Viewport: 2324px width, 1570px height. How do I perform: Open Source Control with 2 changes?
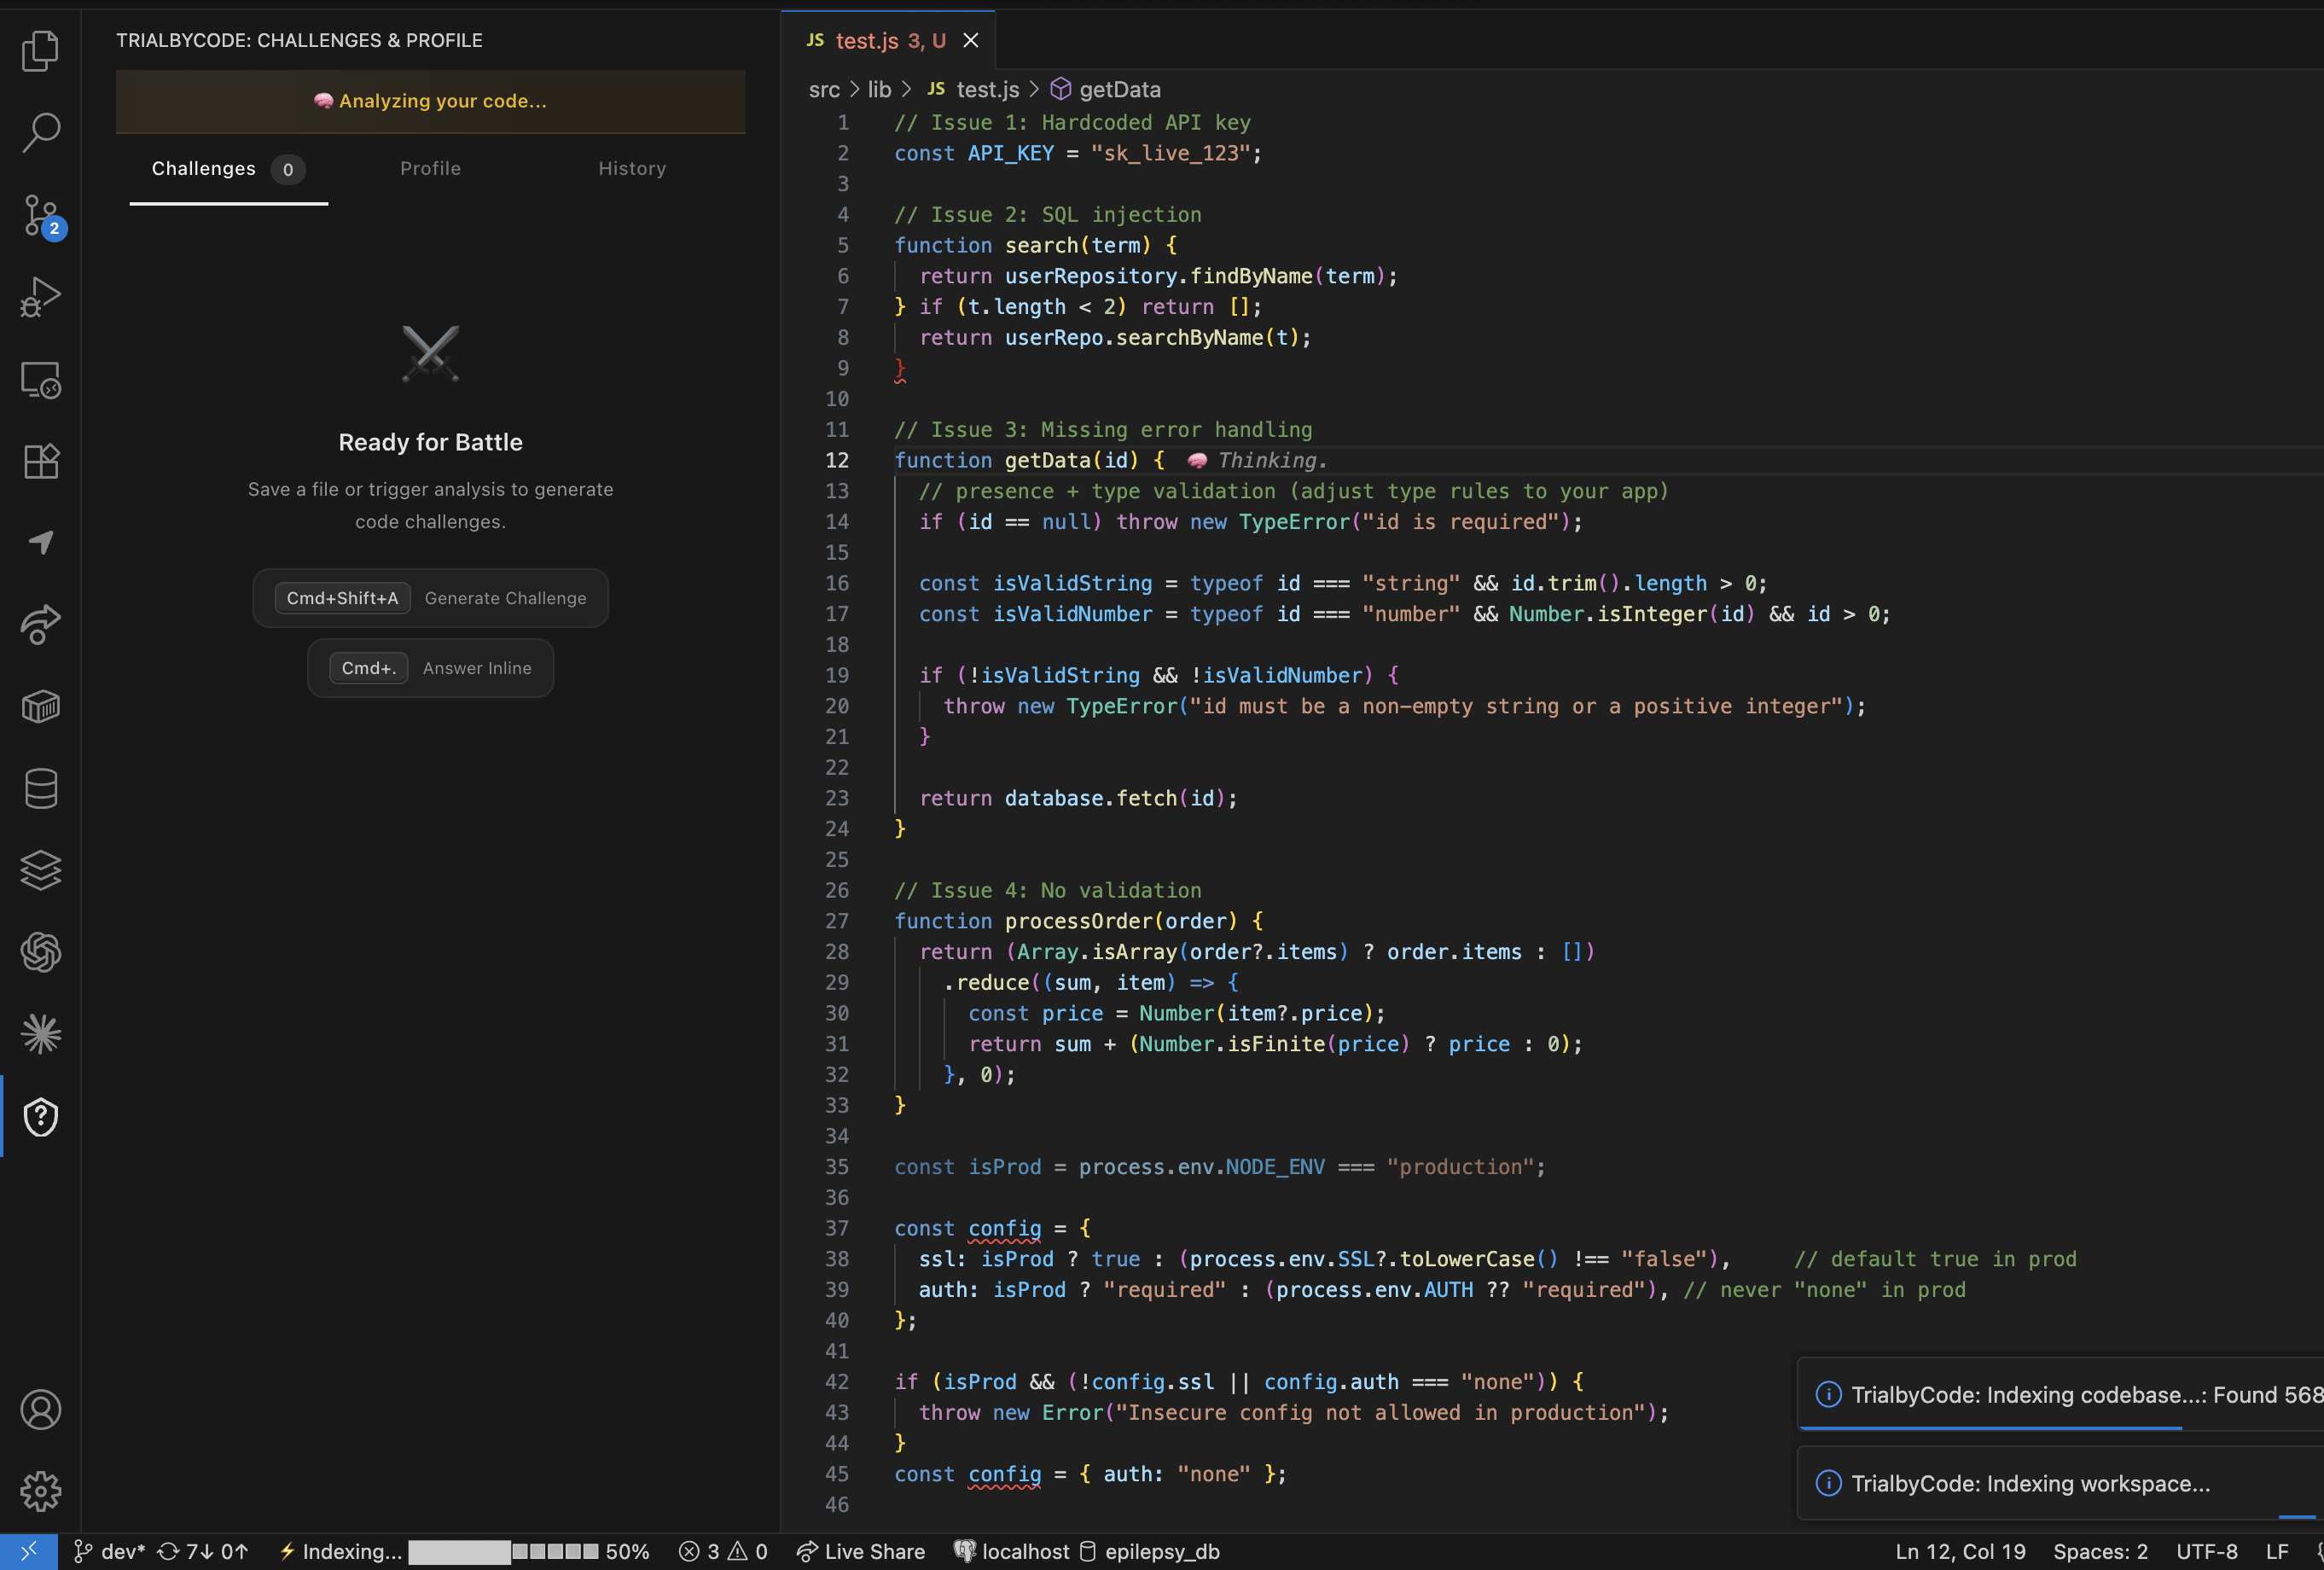tap(40, 215)
